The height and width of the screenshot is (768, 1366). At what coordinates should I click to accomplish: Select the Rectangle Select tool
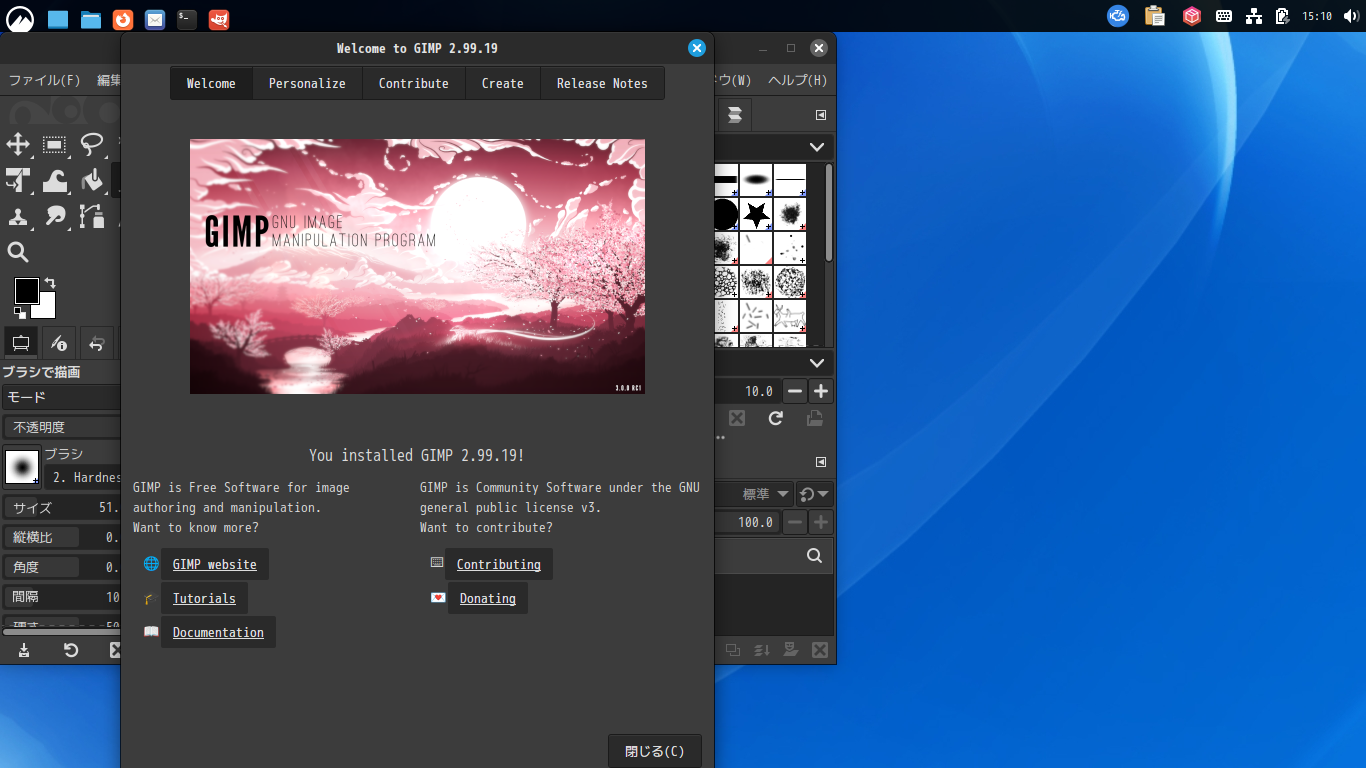pyautogui.click(x=55, y=145)
